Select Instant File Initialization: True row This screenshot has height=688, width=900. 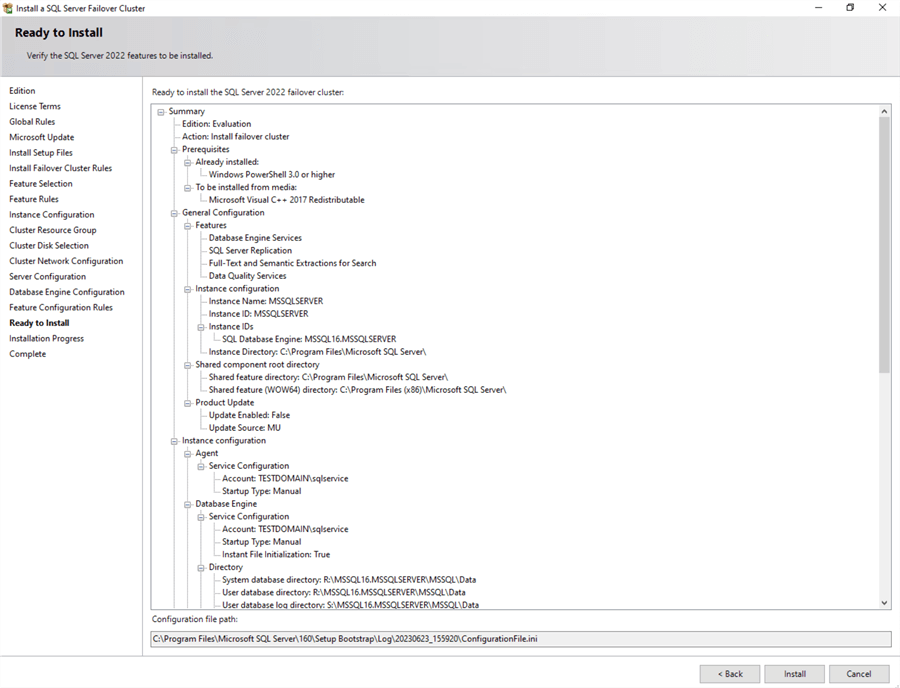click(x=276, y=555)
